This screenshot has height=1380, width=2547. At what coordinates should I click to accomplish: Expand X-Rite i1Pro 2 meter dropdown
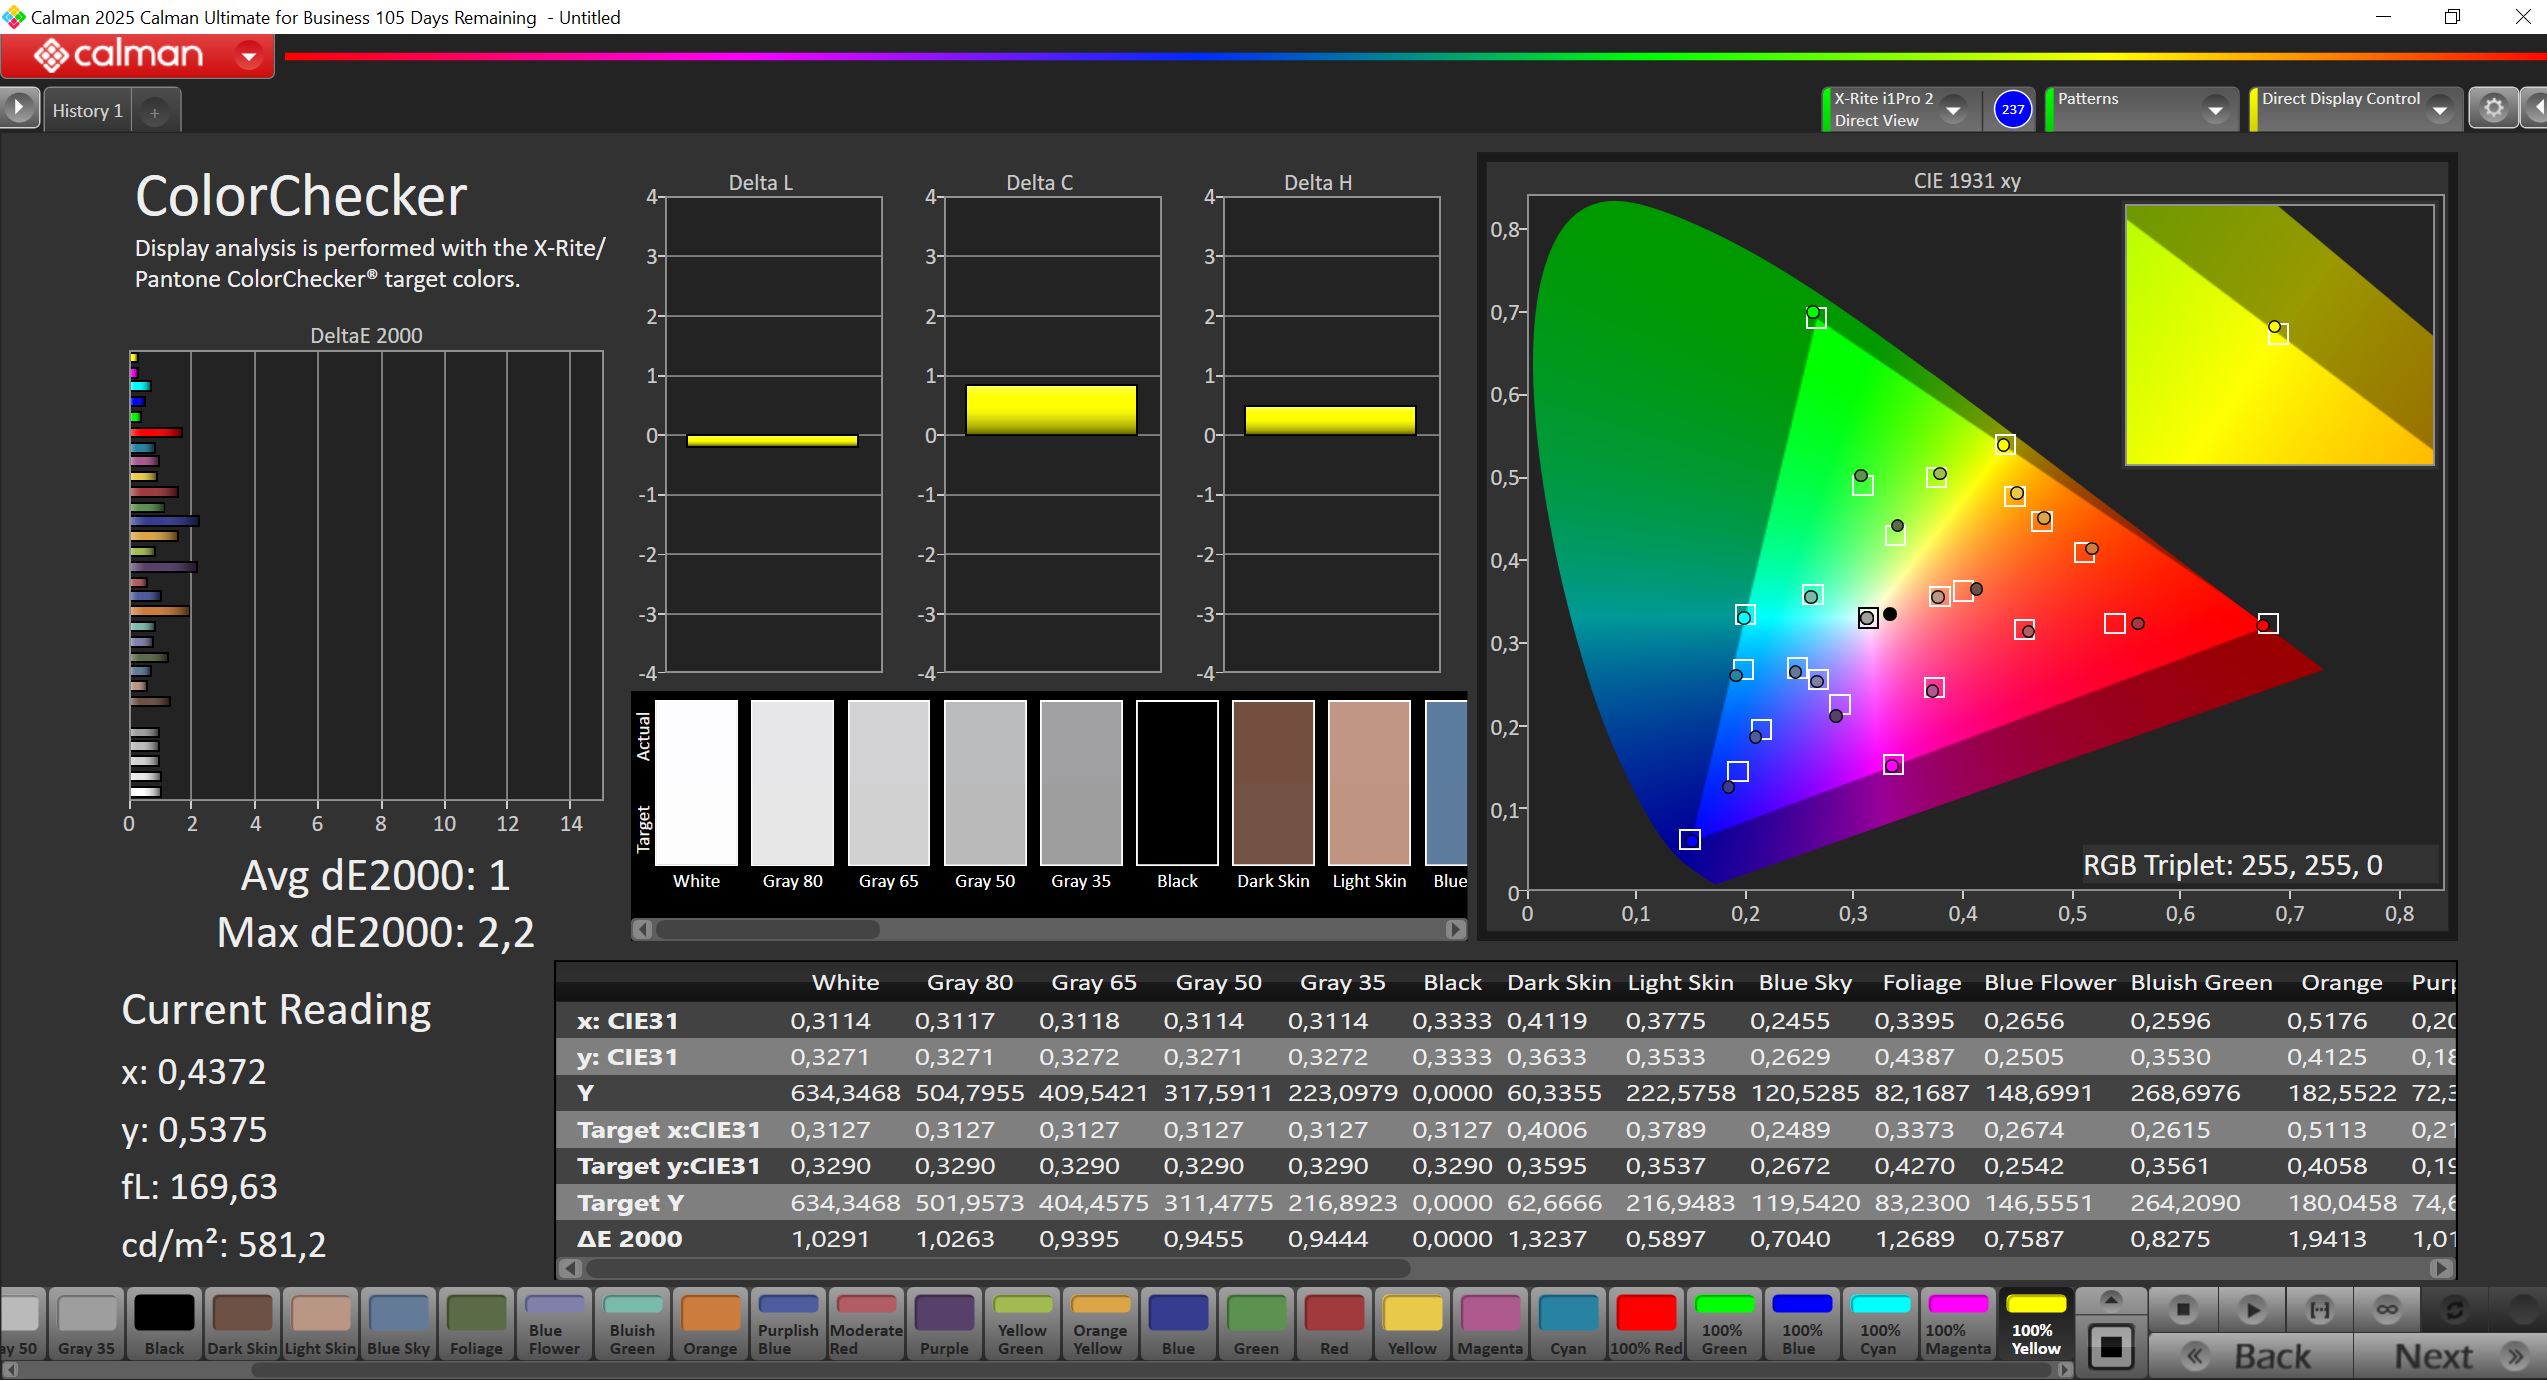(1952, 110)
